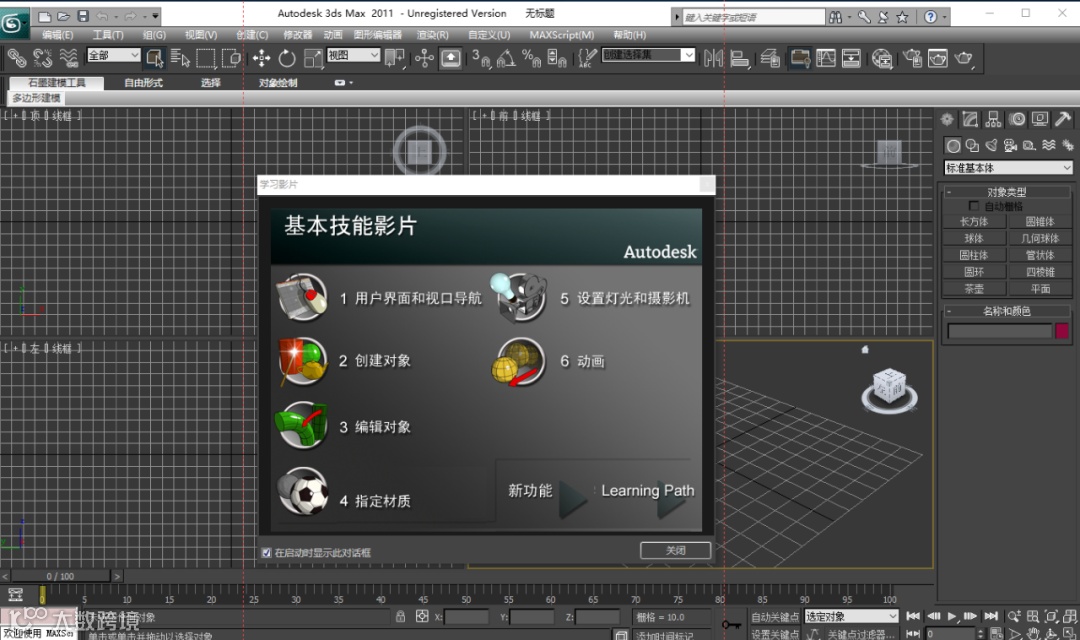Toggle keyboard shortcut override button
Viewport: 1080px width, 640px height.
click(450, 59)
